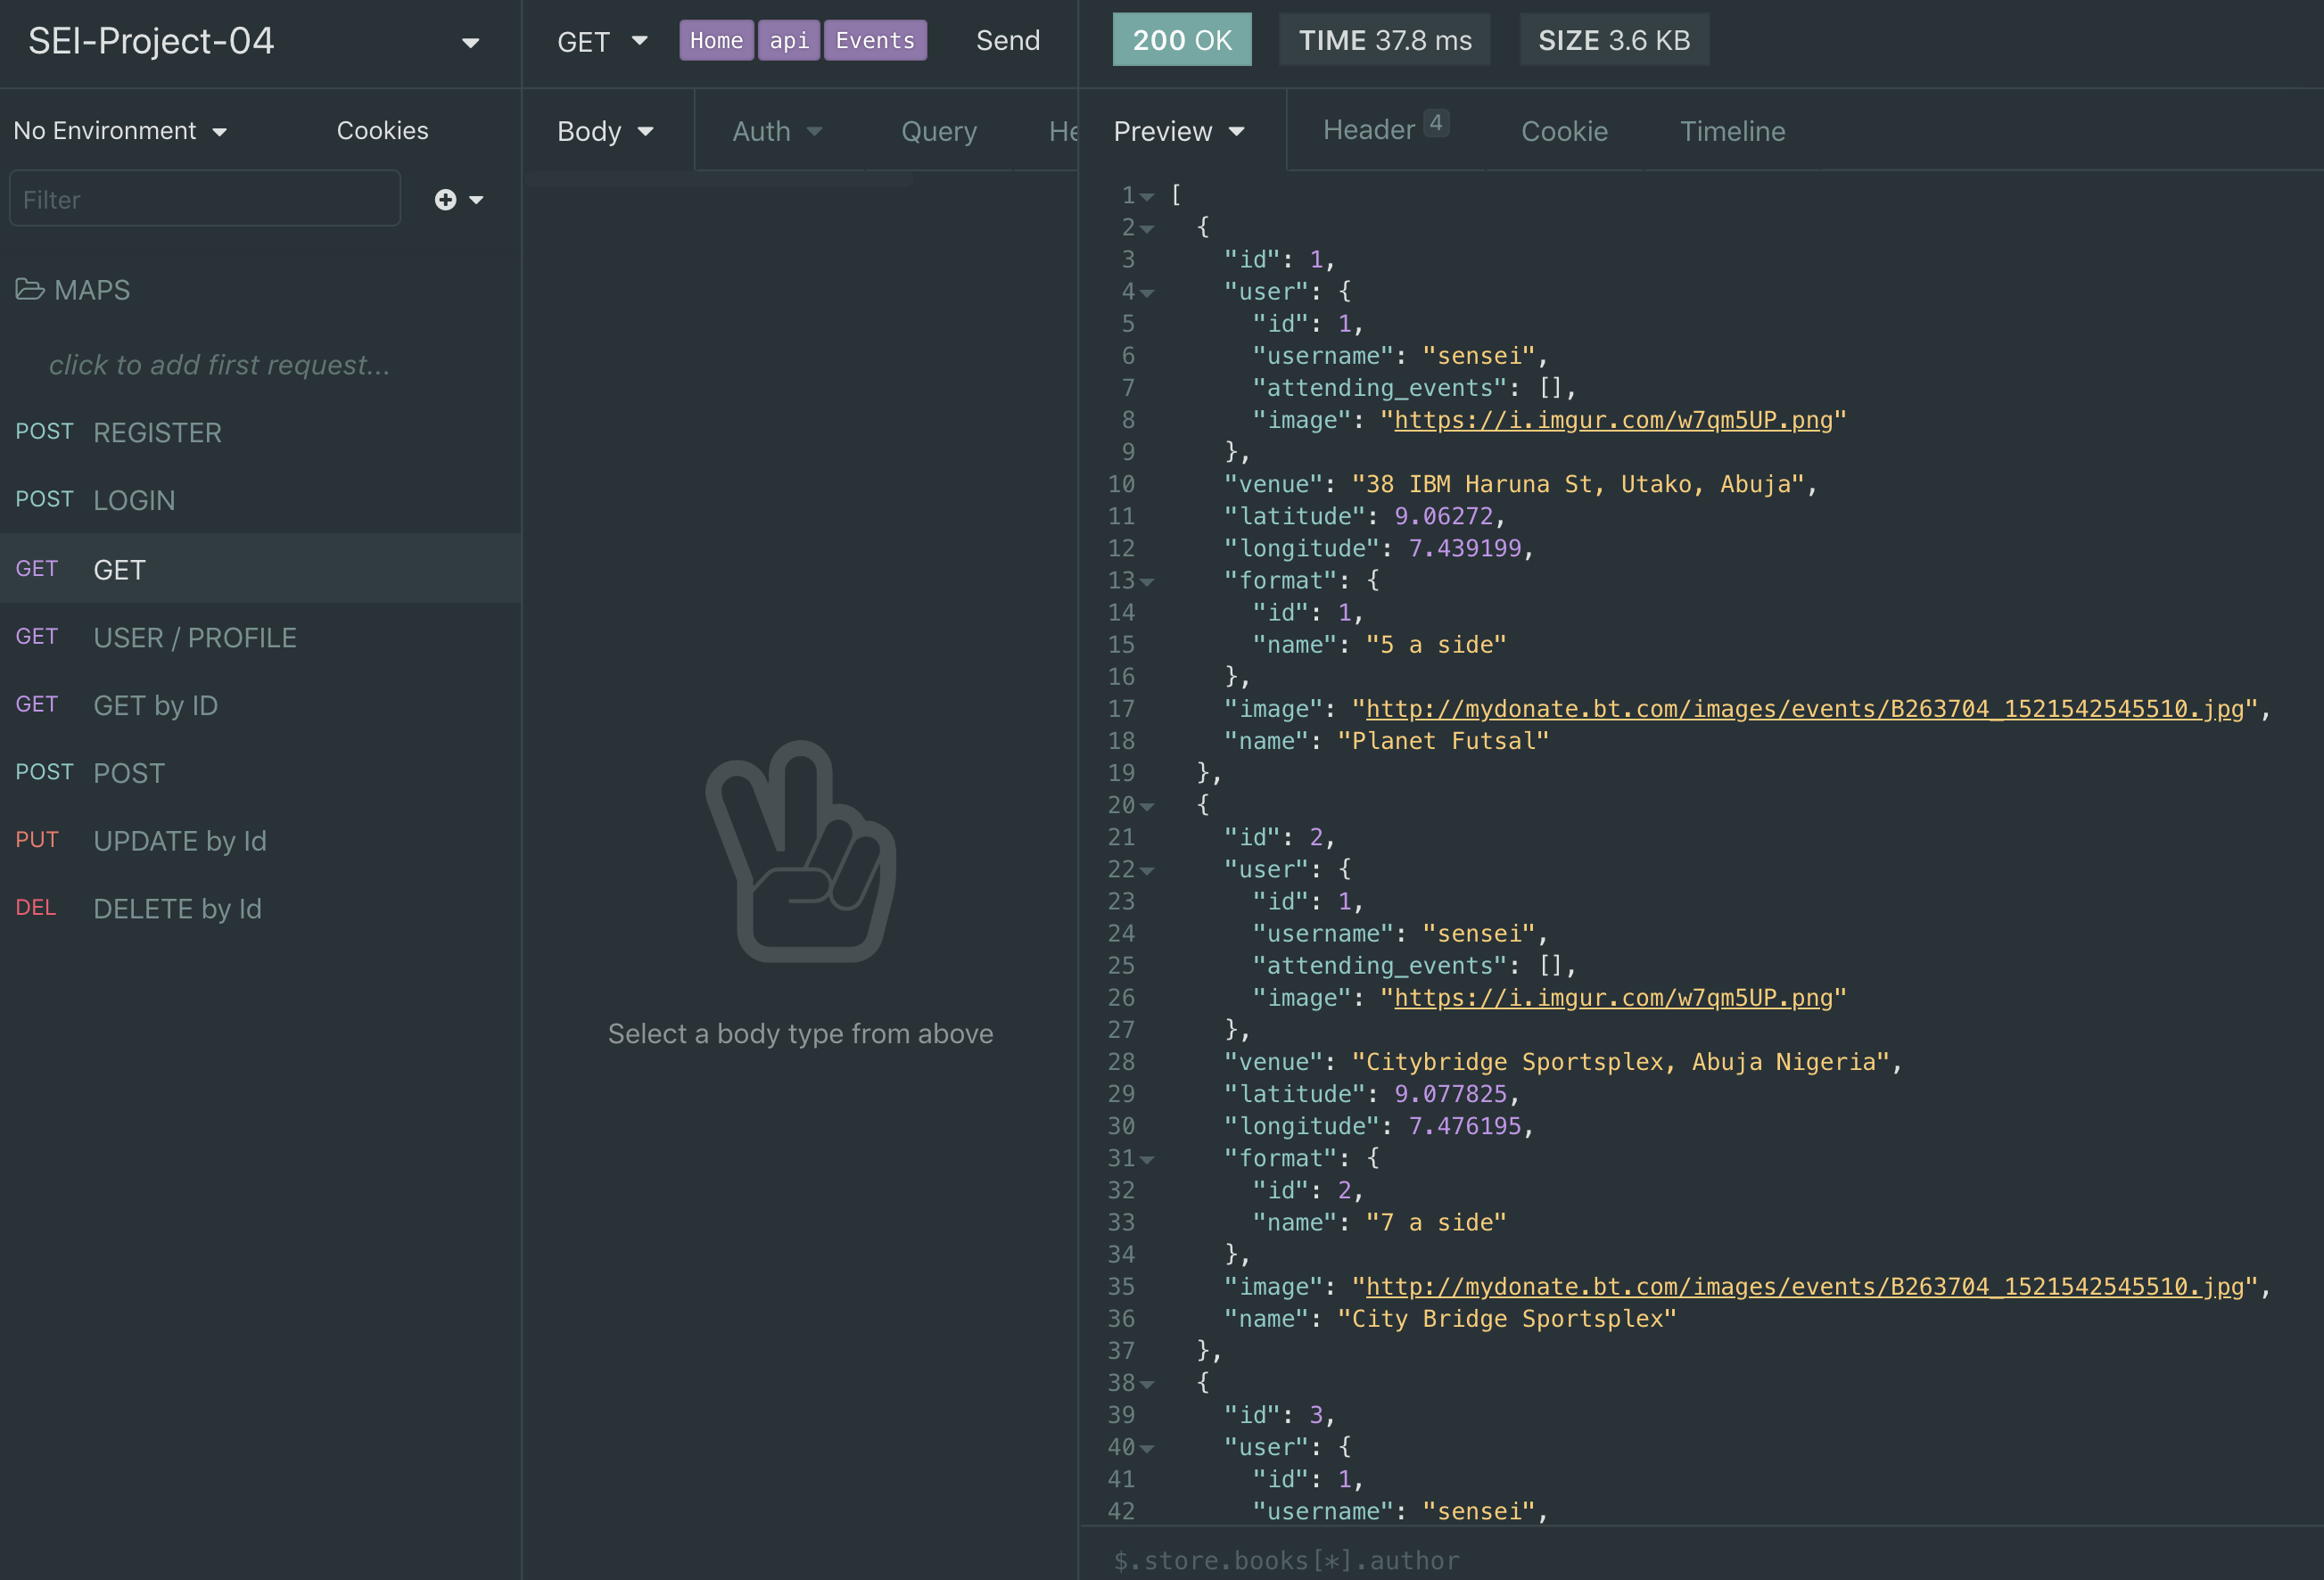
Task: Switch to the Query tab
Action: pyautogui.click(x=939, y=131)
